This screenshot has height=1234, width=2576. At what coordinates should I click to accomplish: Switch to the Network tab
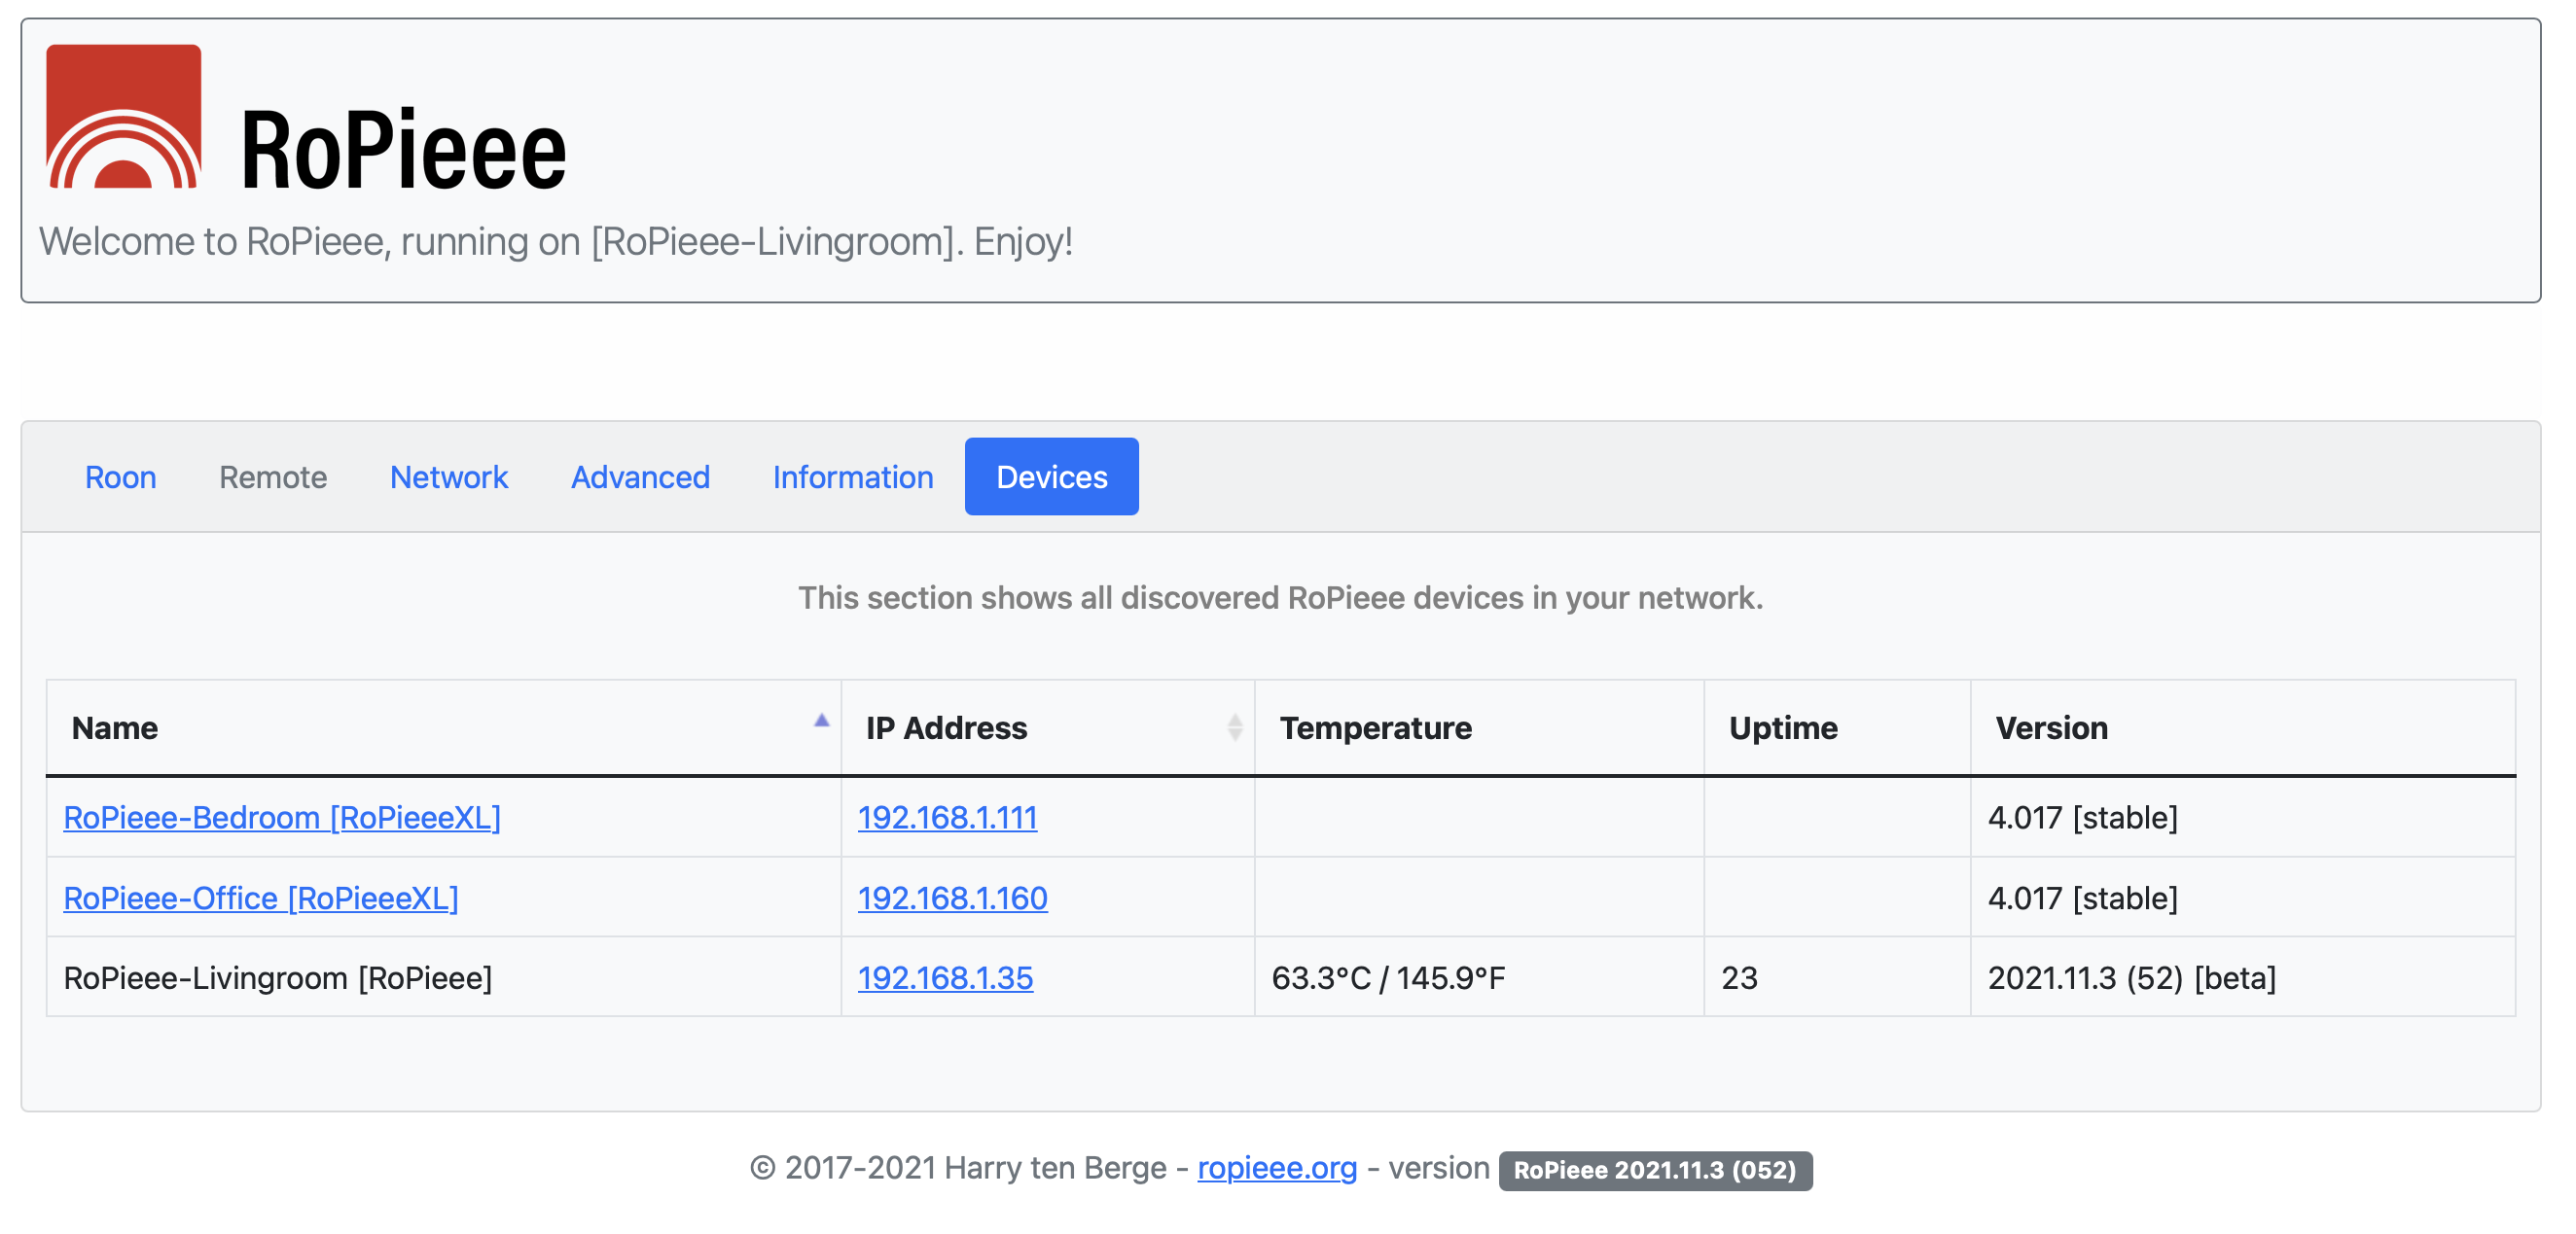click(x=449, y=477)
